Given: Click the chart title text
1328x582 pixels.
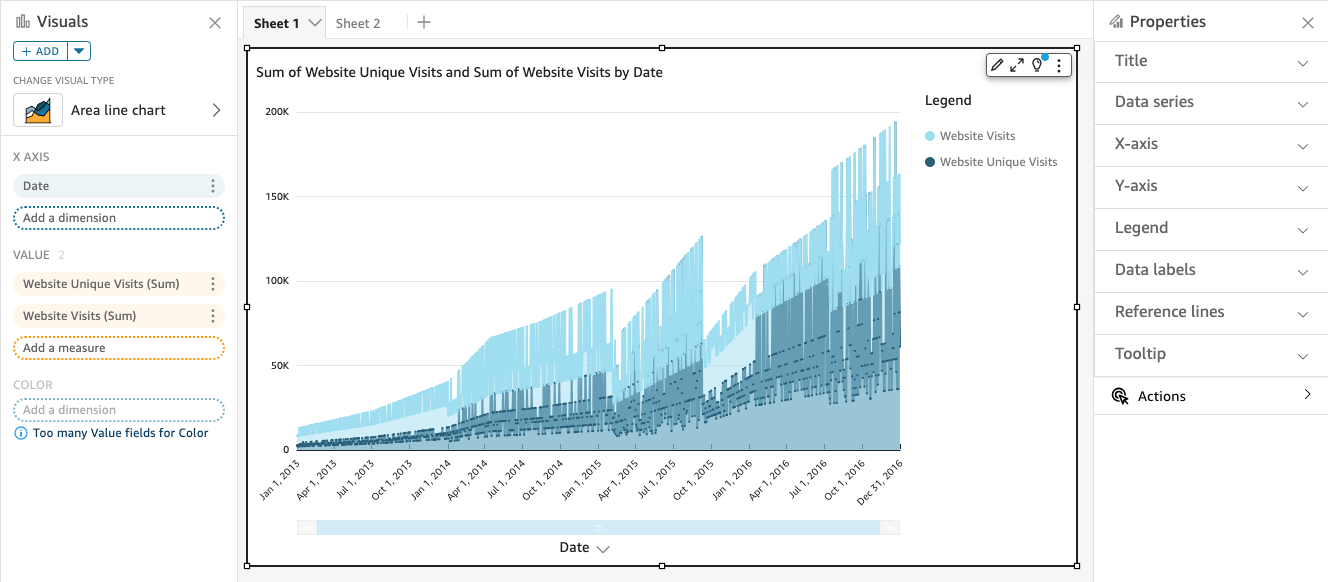Looking at the screenshot, I should [459, 72].
